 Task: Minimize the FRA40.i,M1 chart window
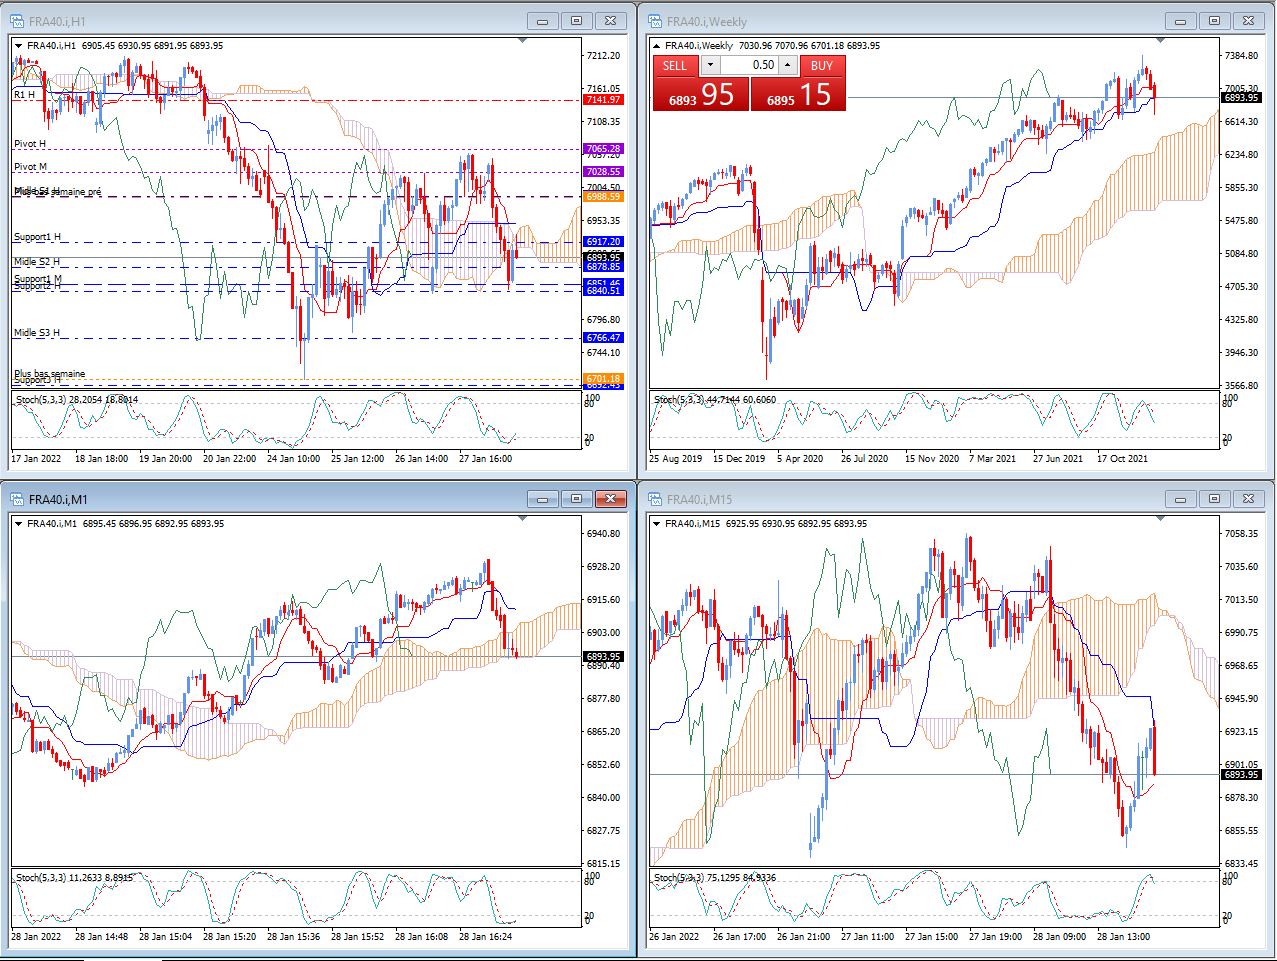pos(543,499)
